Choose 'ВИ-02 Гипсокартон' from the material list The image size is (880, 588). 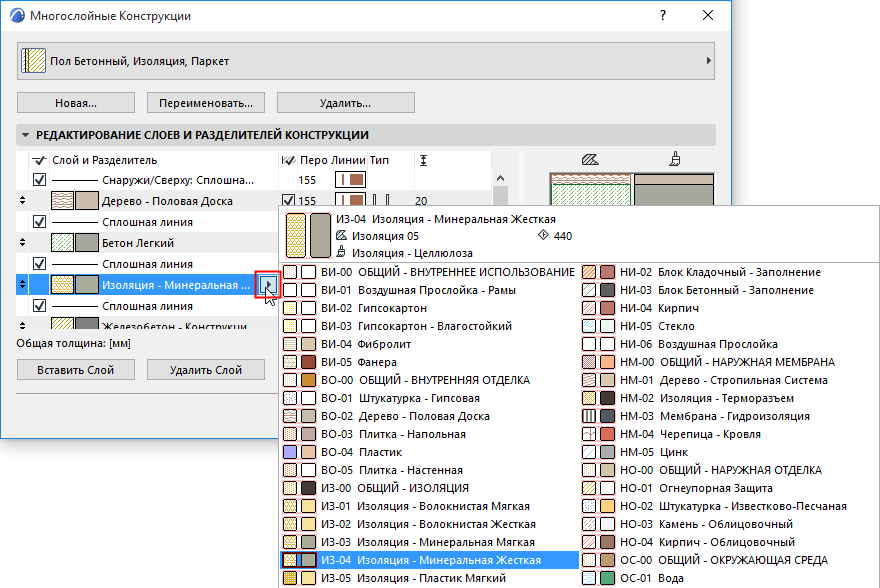coord(429,308)
